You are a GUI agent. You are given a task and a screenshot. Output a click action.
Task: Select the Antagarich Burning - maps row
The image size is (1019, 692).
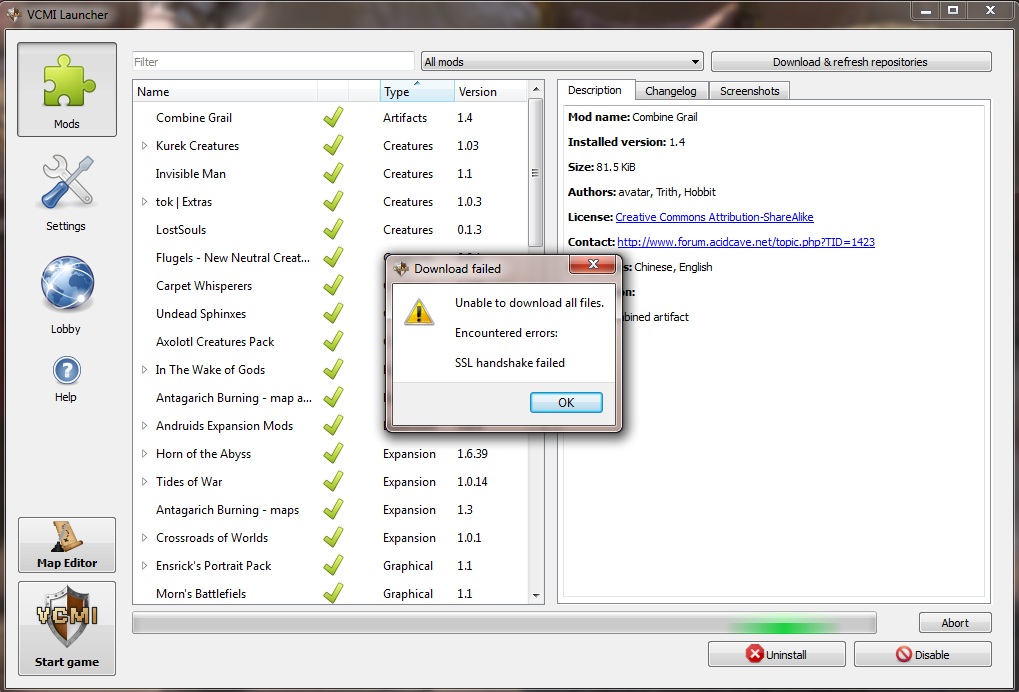[330, 509]
